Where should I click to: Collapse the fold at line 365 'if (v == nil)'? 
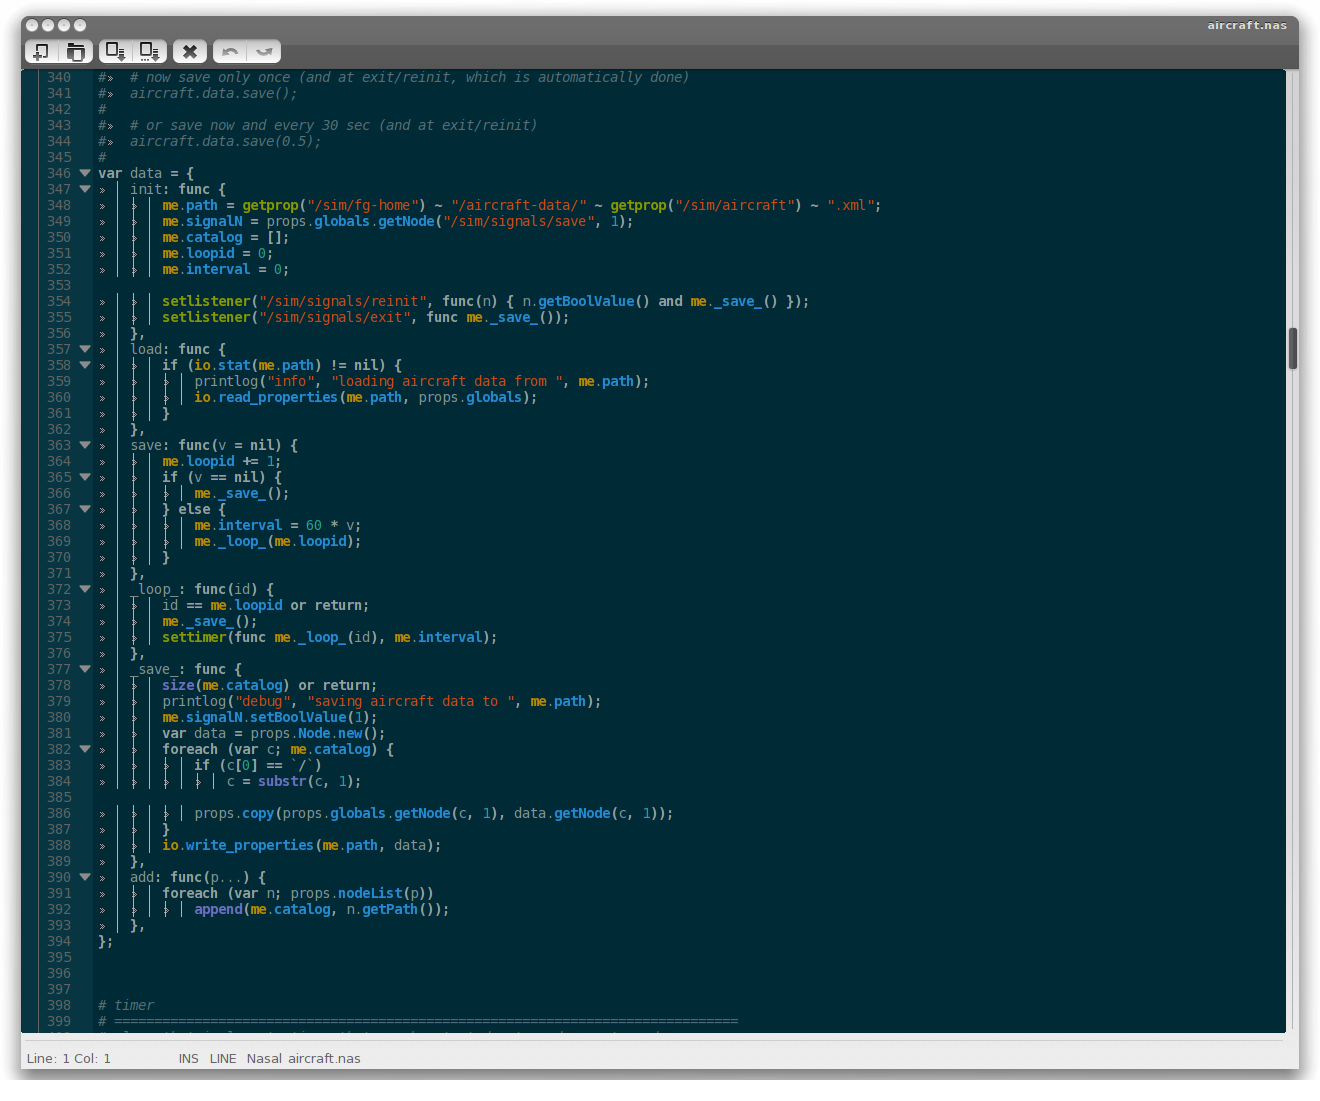click(x=85, y=477)
